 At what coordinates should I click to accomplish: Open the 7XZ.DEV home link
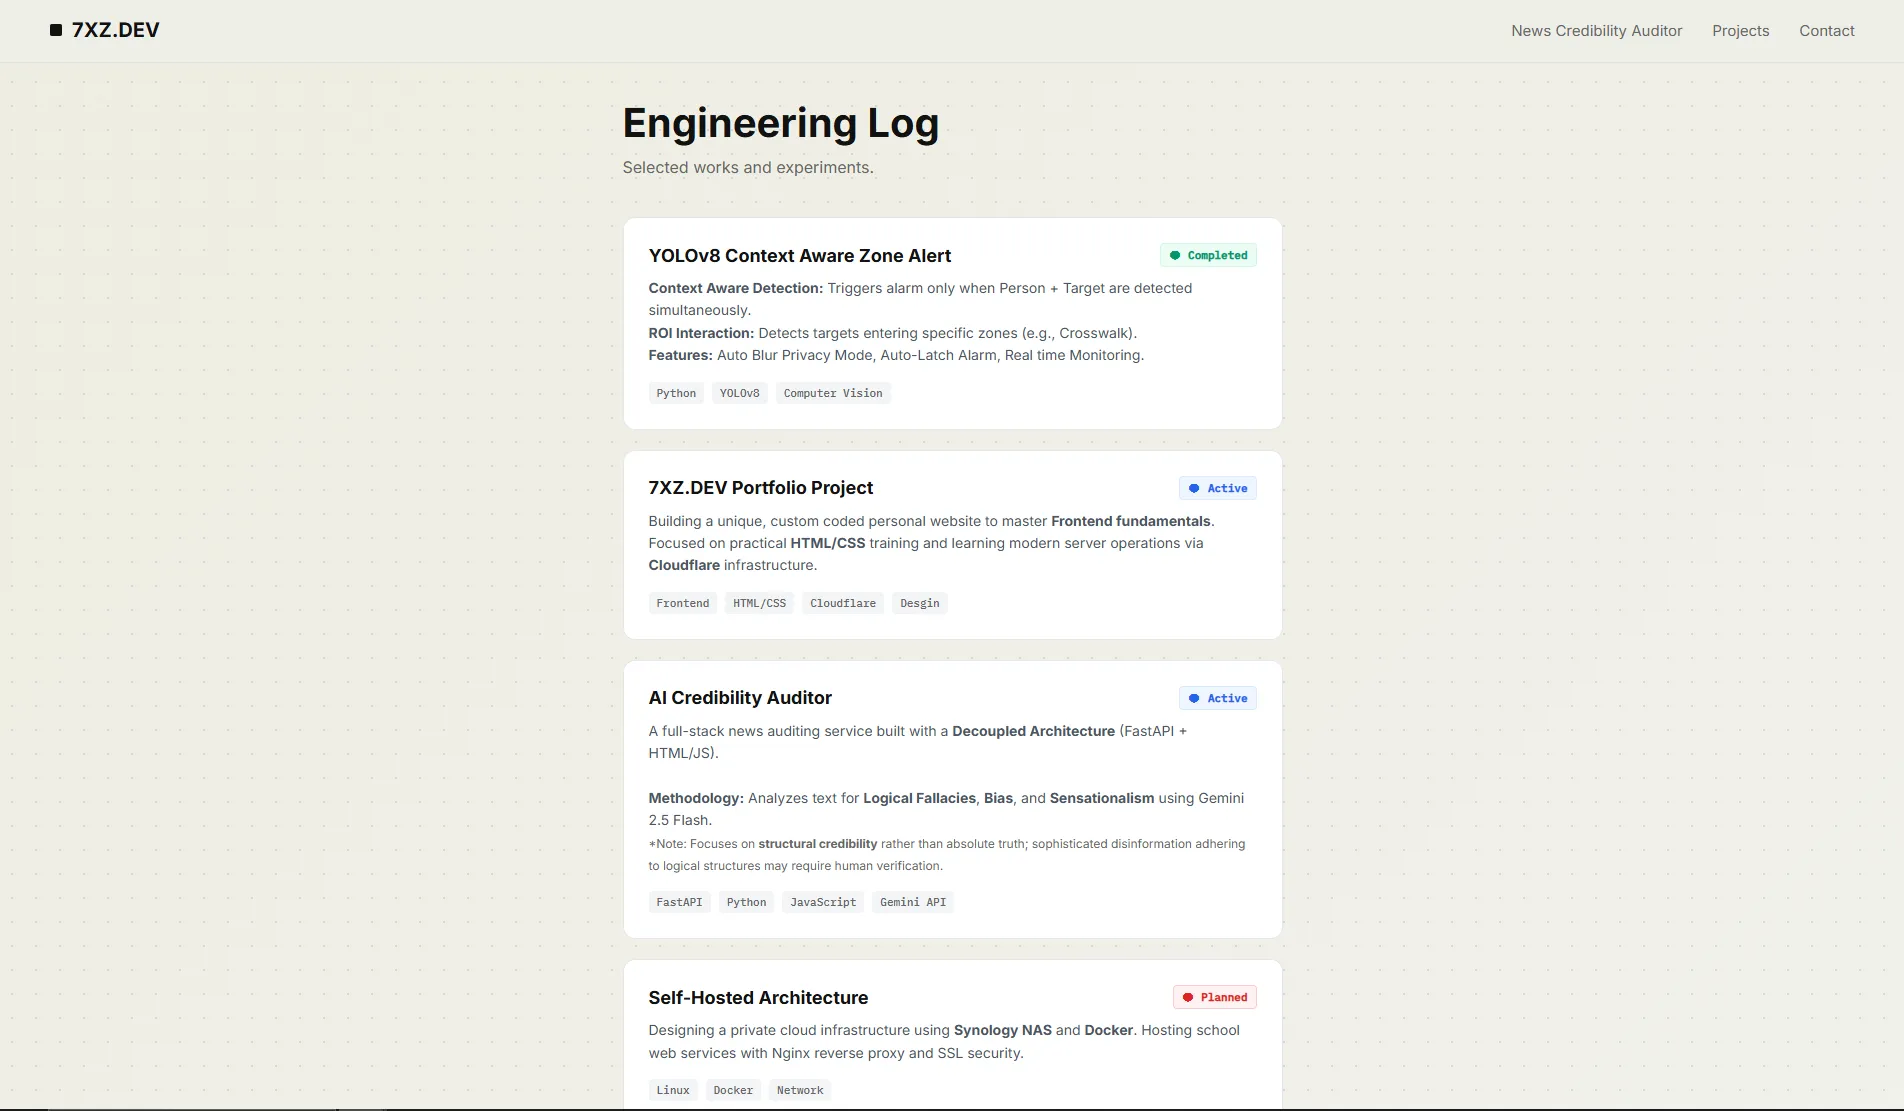click(105, 30)
